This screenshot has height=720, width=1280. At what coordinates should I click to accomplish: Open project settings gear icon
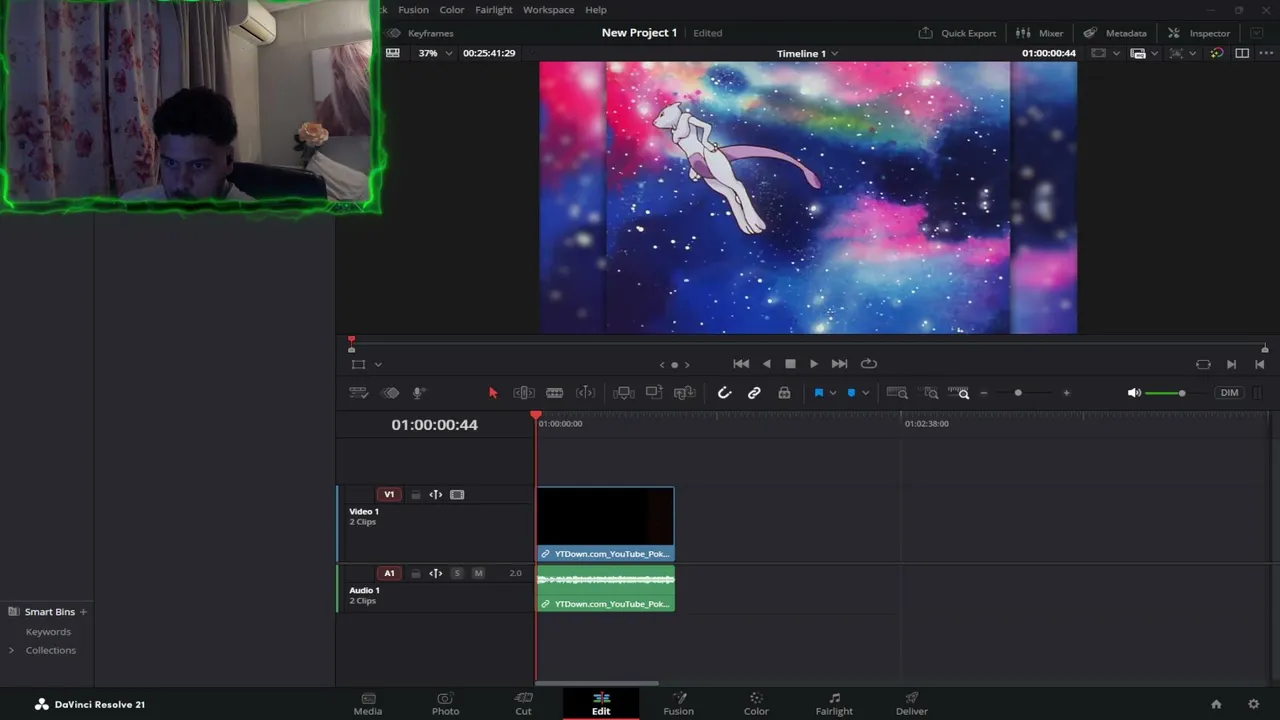click(1253, 704)
